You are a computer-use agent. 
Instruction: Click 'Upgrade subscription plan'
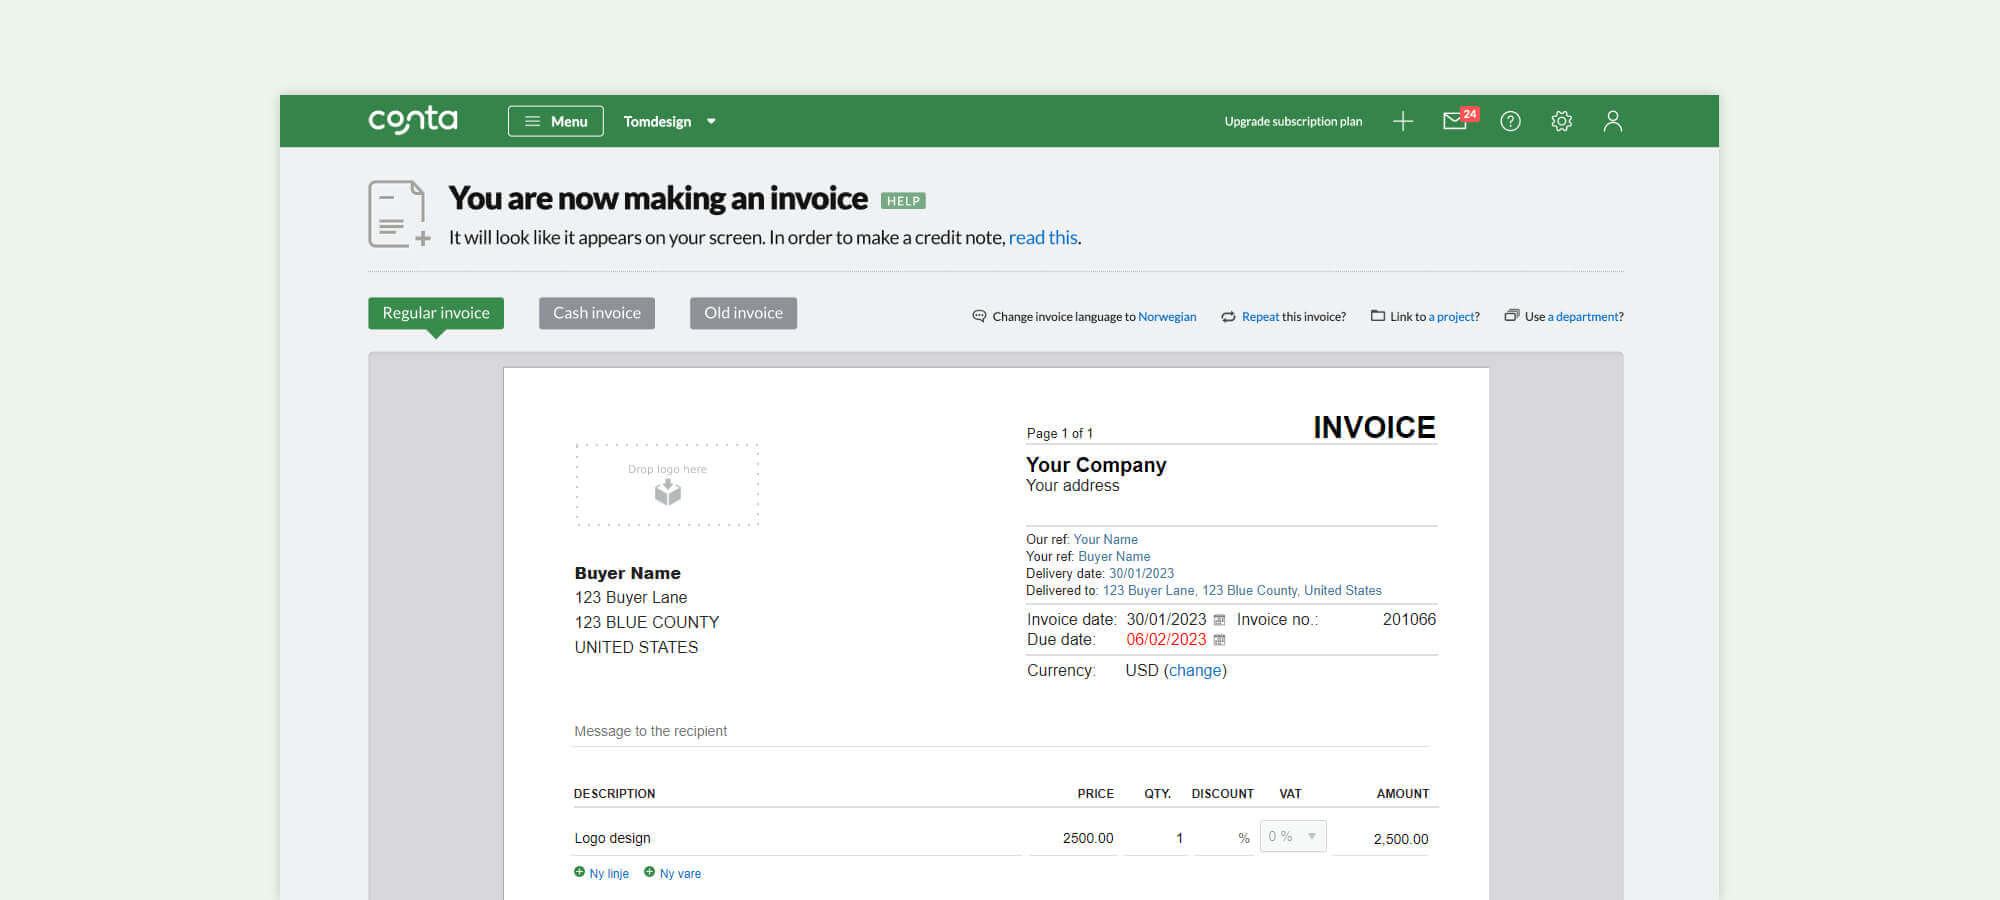[x=1292, y=121]
